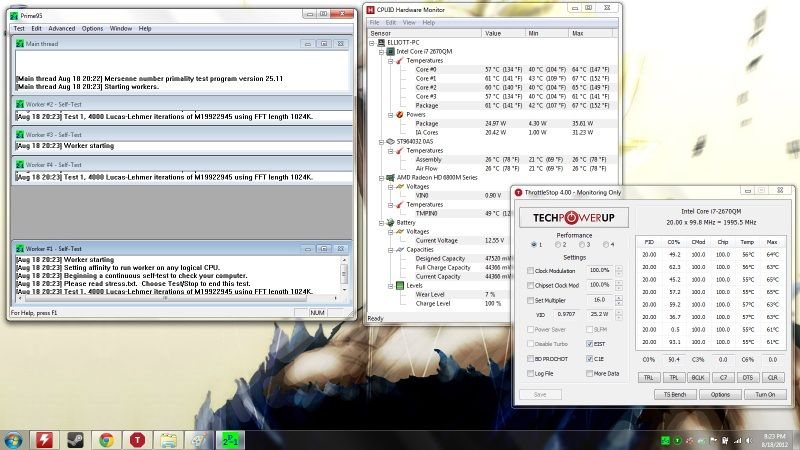Image resolution: width=800 pixels, height=450 pixels.
Task: Open TS Bench in ThrottleStop
Action: pos(674,394)
